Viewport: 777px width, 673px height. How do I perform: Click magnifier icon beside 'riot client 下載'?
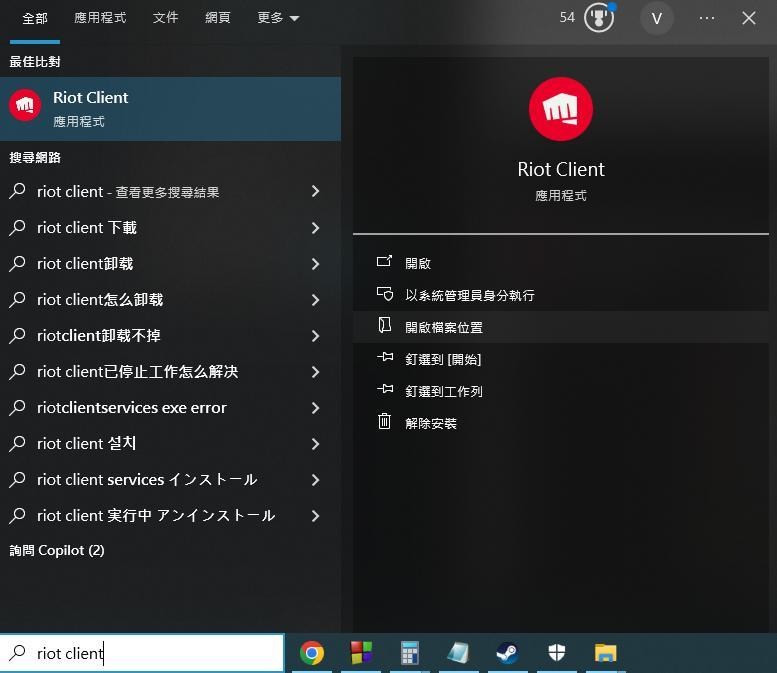tap(17, 226)
